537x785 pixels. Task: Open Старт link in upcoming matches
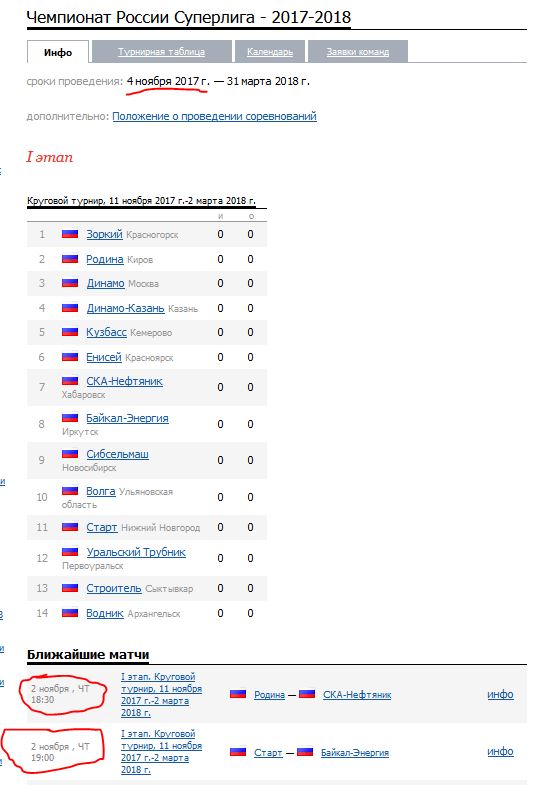tap(268, 752)
